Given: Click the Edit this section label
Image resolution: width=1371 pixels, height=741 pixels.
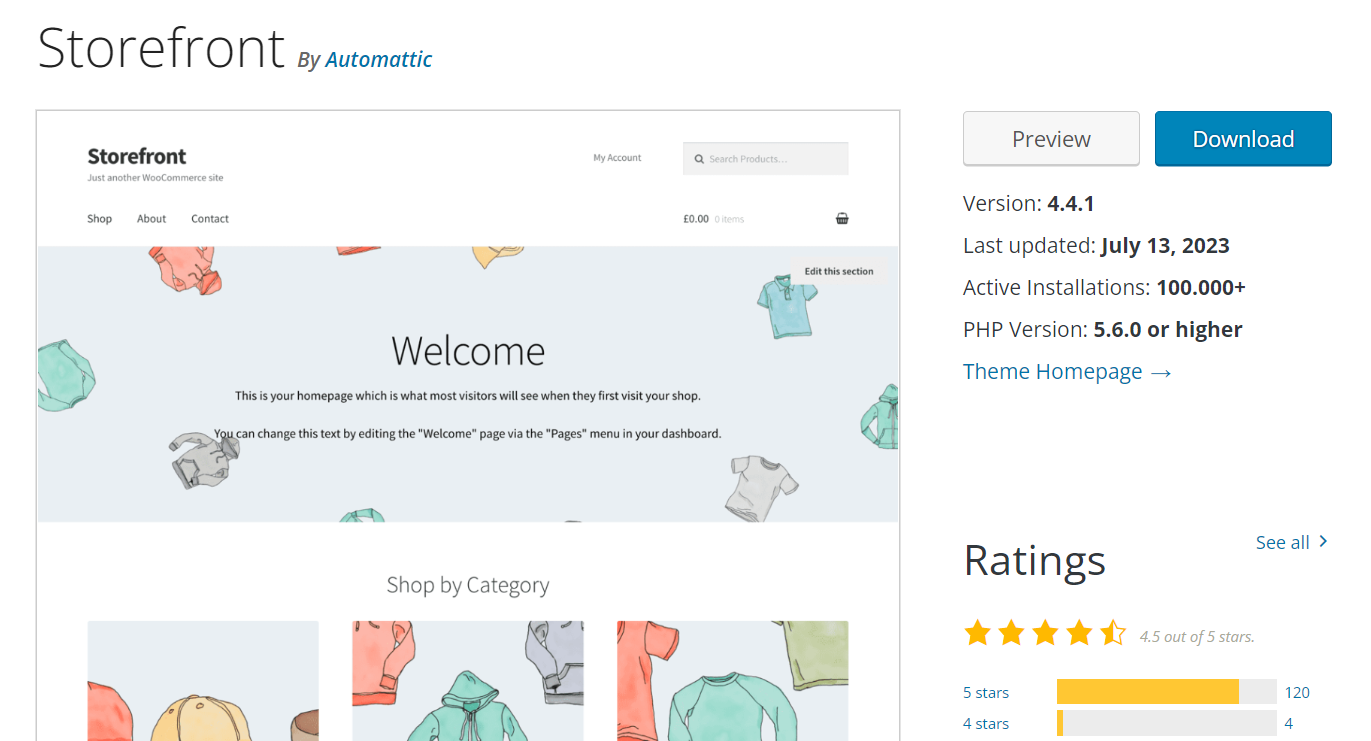Looking at the screenshot, I should tap(841, 270).
